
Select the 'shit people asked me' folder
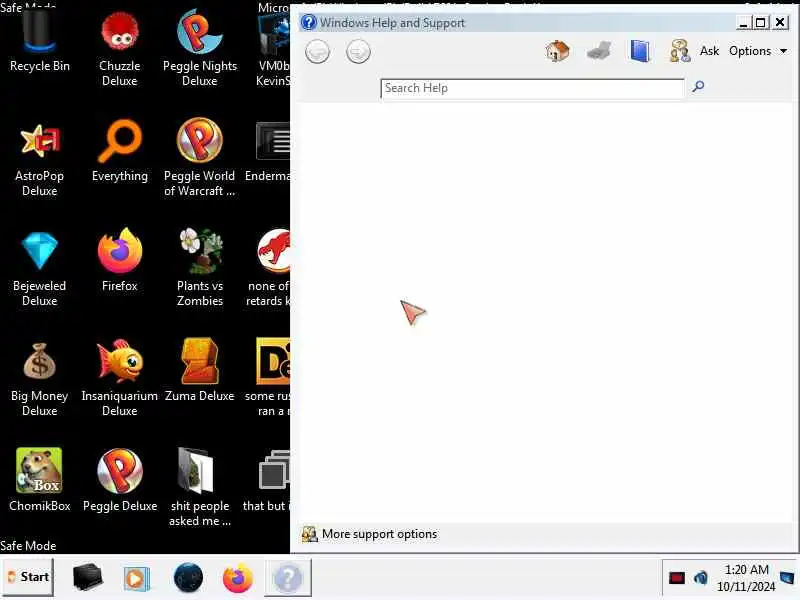(199, 488)
